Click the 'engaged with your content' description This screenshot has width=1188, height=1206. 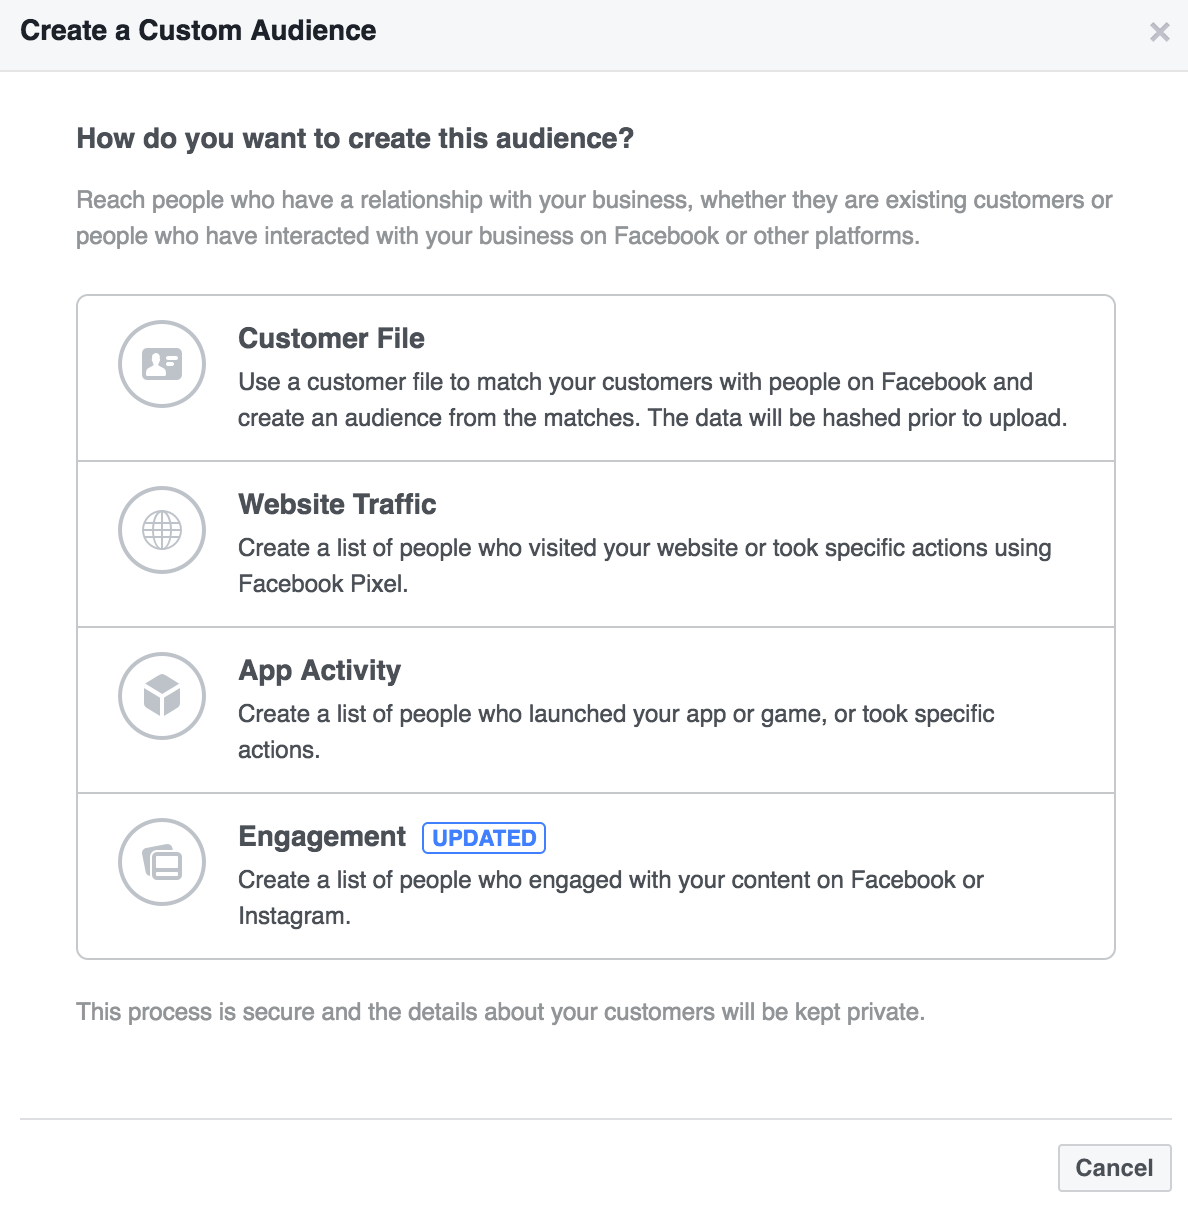click(x=611, y=898)
